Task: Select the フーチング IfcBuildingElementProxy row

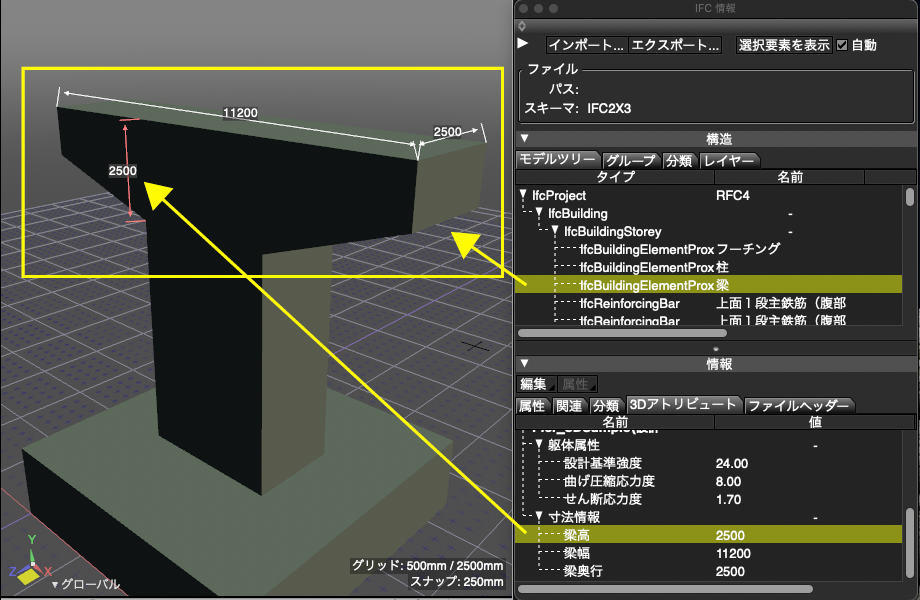Action: [x=709, y=249]
